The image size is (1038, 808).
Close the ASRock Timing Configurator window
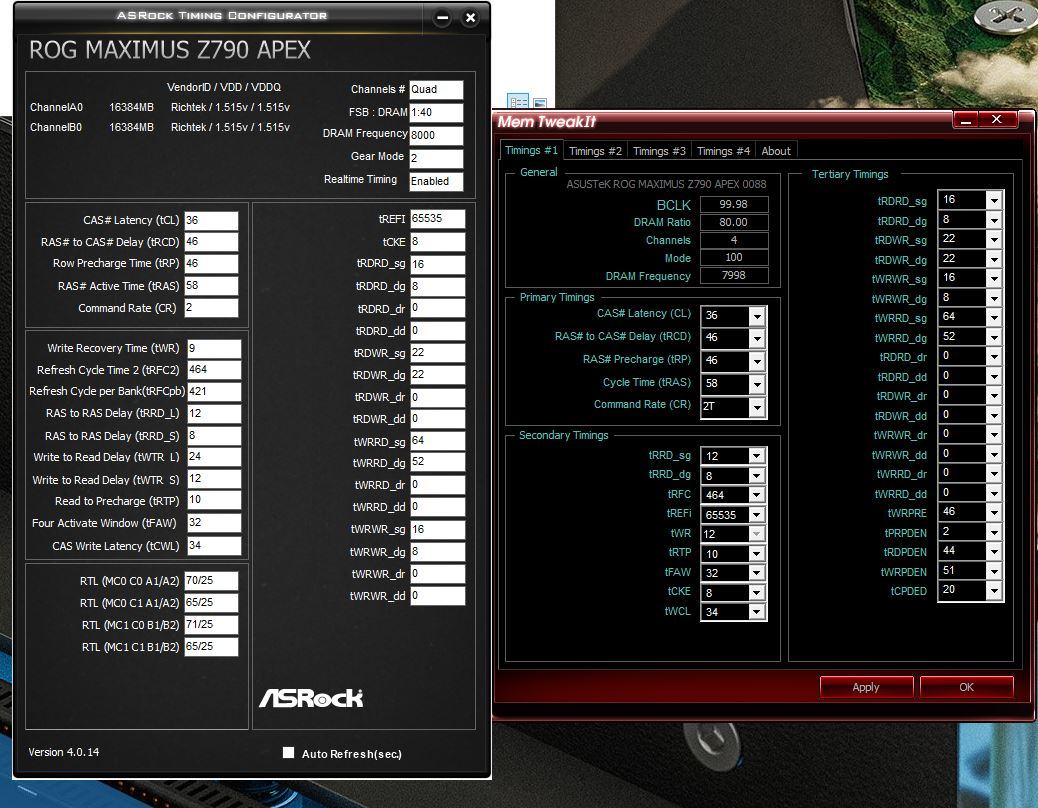click(x=470, y=18)
